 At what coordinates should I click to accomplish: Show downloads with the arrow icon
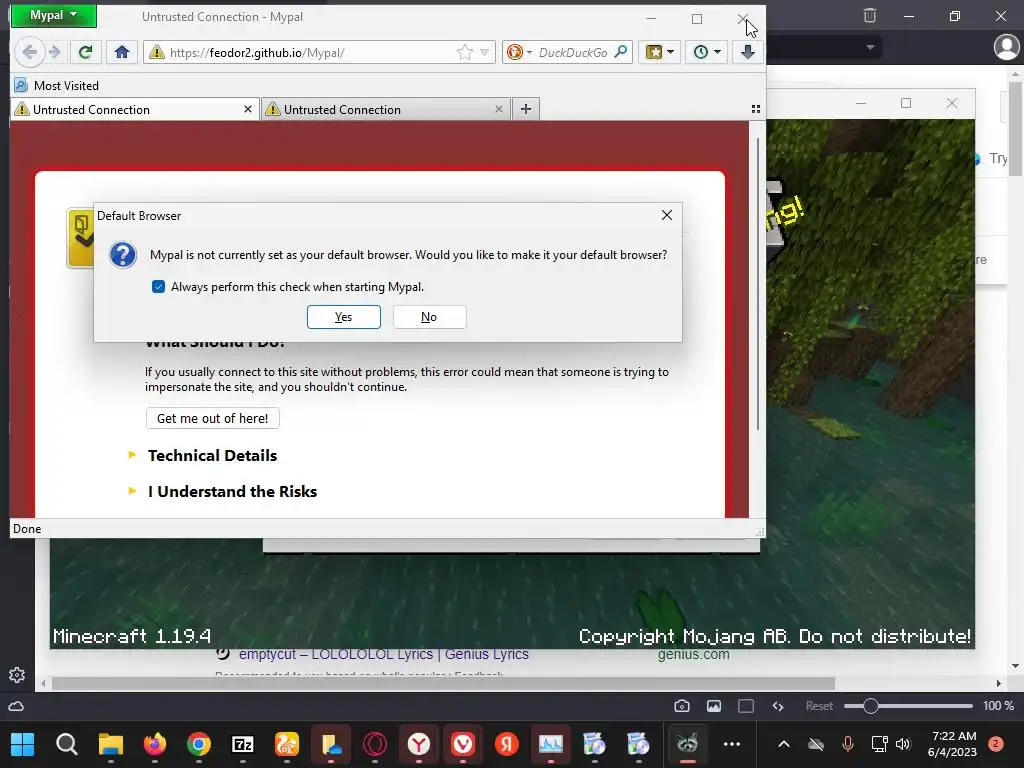[x=748, y=52]
